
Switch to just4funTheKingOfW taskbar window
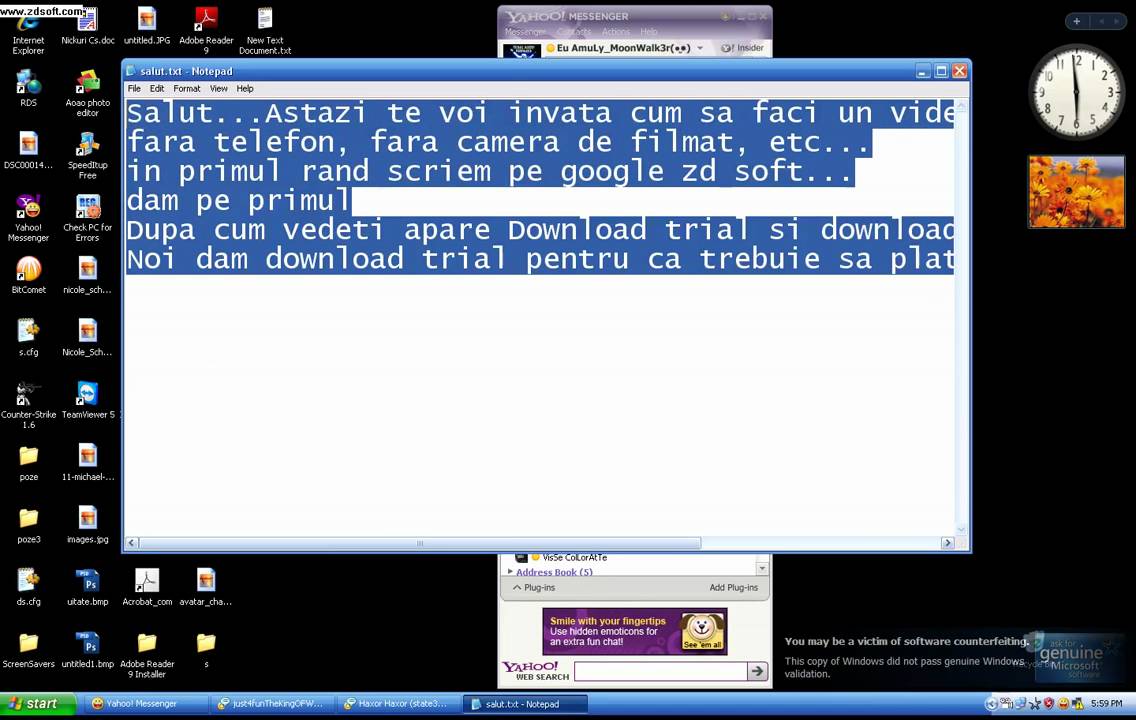coord(272,703)
